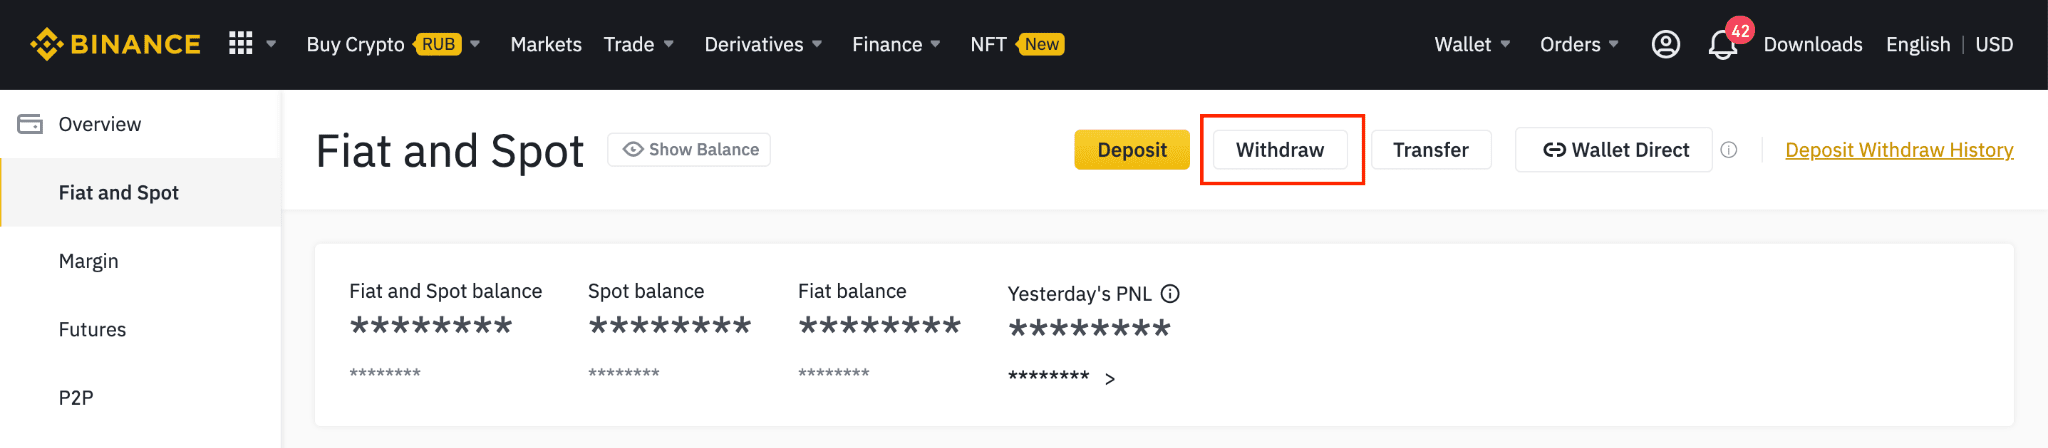Click the Binance logo
Viewport: 2048px width, 448px height.
click(115, 44)
